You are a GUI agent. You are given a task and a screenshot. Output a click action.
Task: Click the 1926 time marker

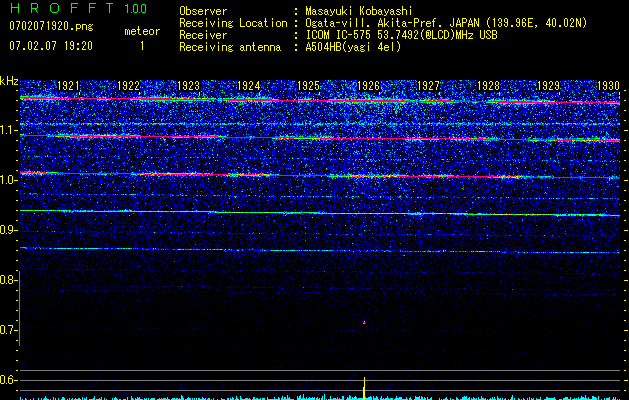click(369, 86)
